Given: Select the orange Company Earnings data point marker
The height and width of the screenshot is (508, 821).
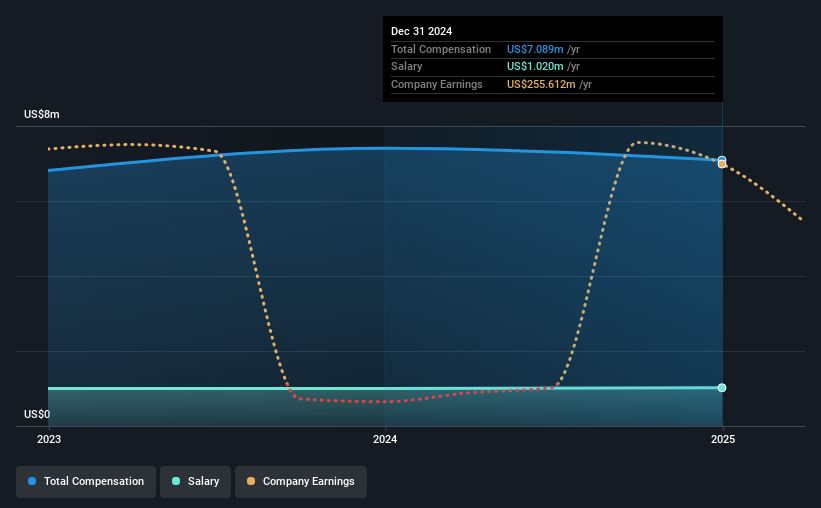Looking at the screenshot, I should click(x=722, y=164).
